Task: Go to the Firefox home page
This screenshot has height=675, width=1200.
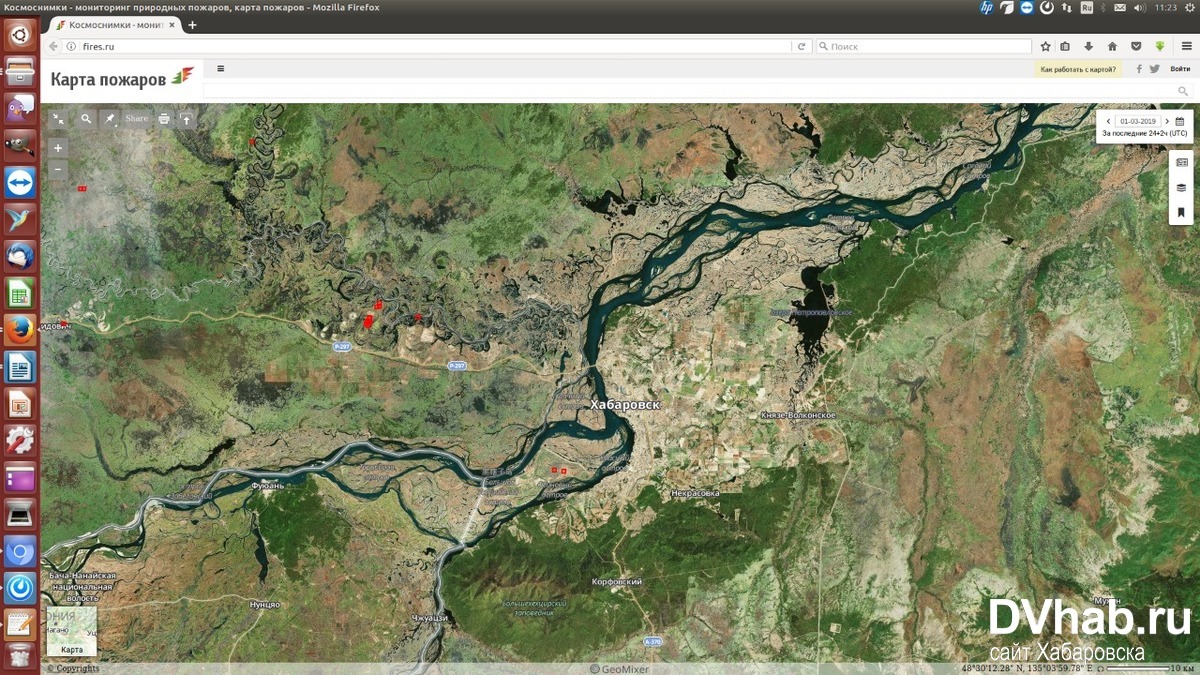Action: 1112,46
